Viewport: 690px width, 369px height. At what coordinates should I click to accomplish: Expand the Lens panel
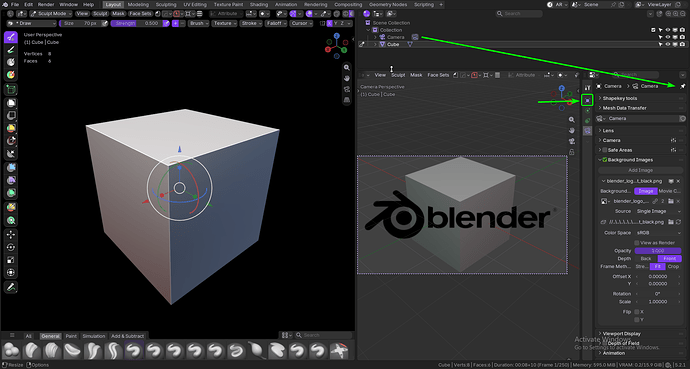pyautogui.click(x=641, y=131)
